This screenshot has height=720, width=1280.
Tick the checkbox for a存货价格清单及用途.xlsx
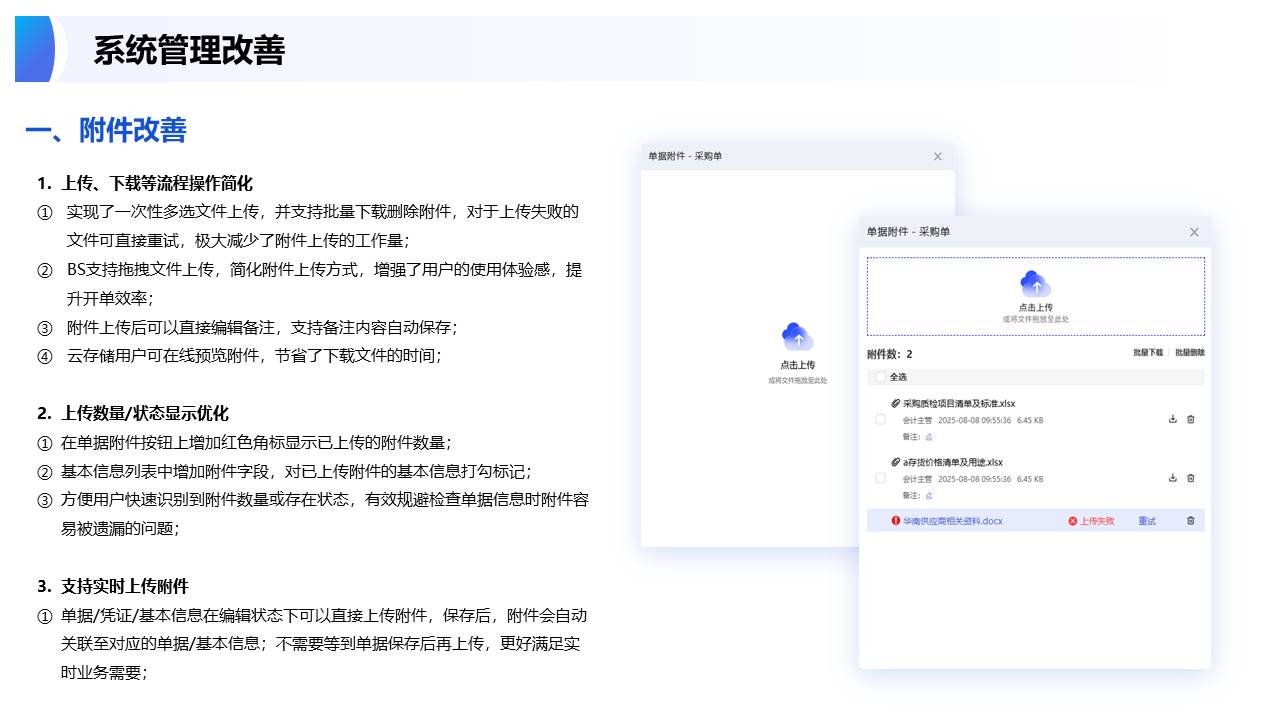pos(880,478)
